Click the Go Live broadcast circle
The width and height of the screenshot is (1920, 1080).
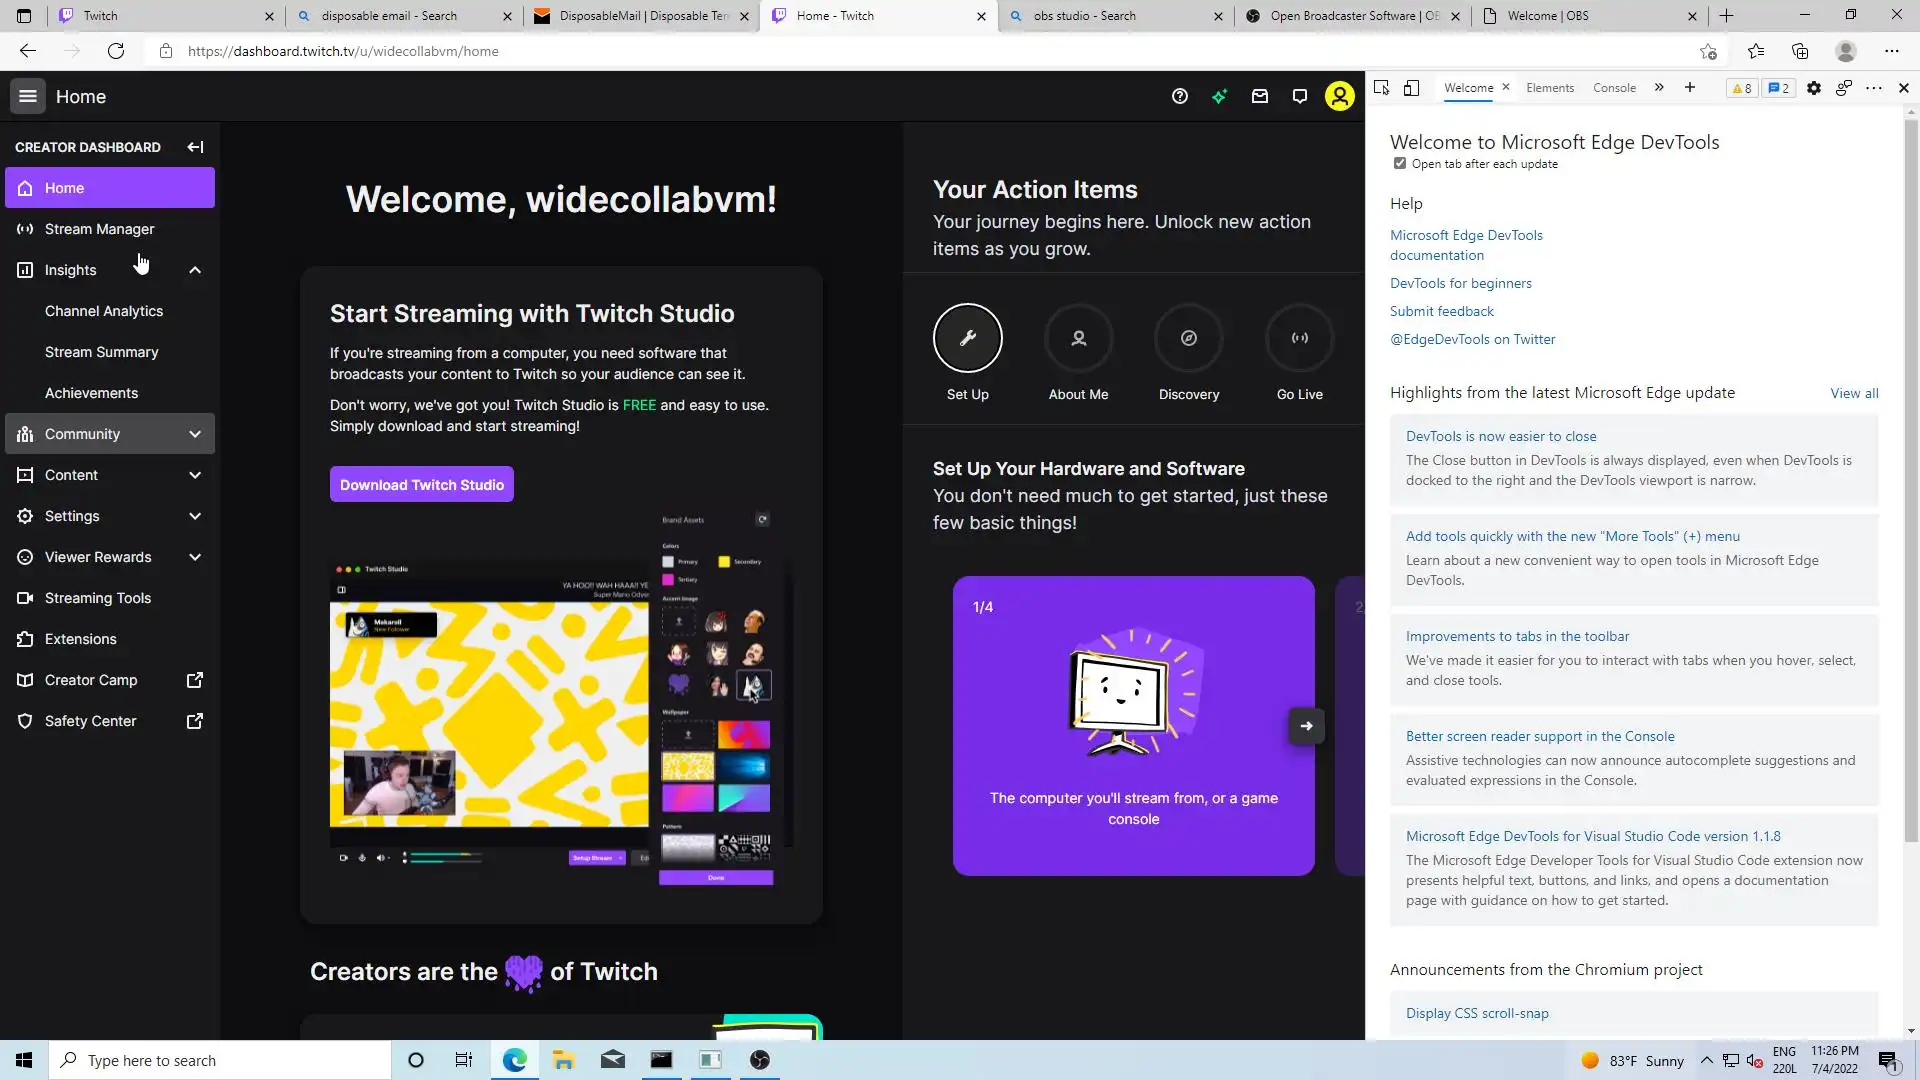(1299, 338)
